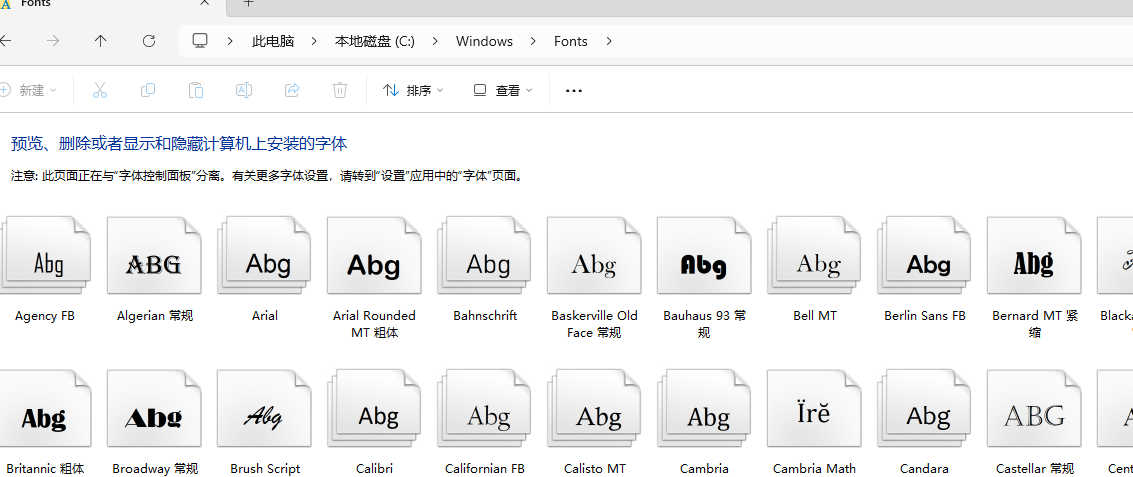This screenshot has width=1133, height=477.
Task: Select Baskerville Old Face font icon
Action: point(594,257)
